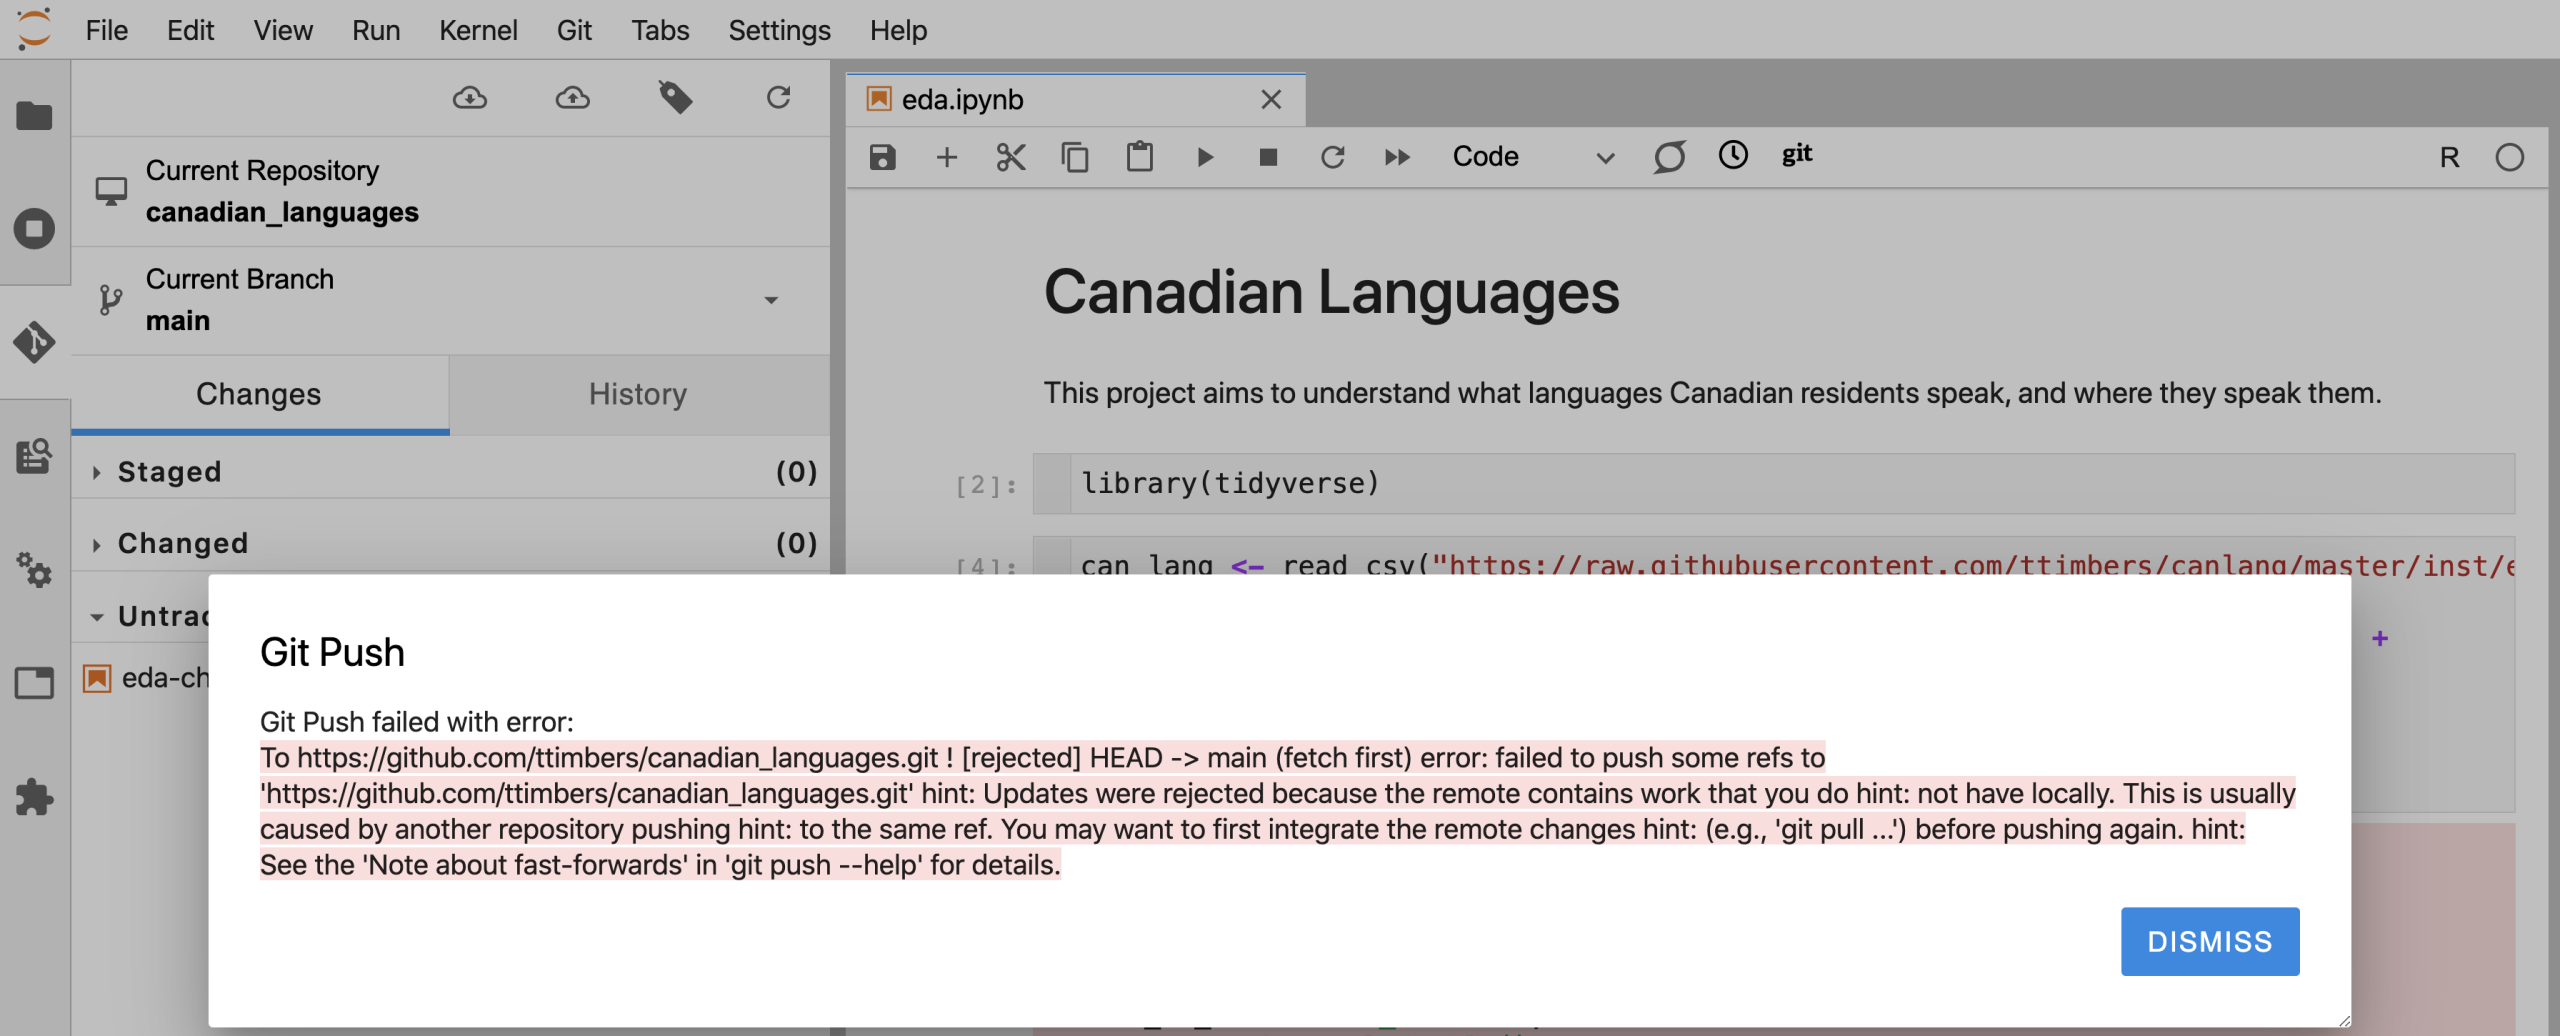Refresh the Git repository panel
The image size is (2560, 1036).
(778, 98)
